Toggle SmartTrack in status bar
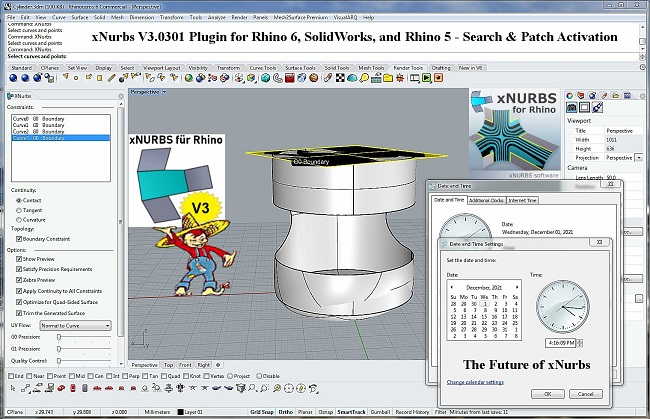 click(352, 412)
